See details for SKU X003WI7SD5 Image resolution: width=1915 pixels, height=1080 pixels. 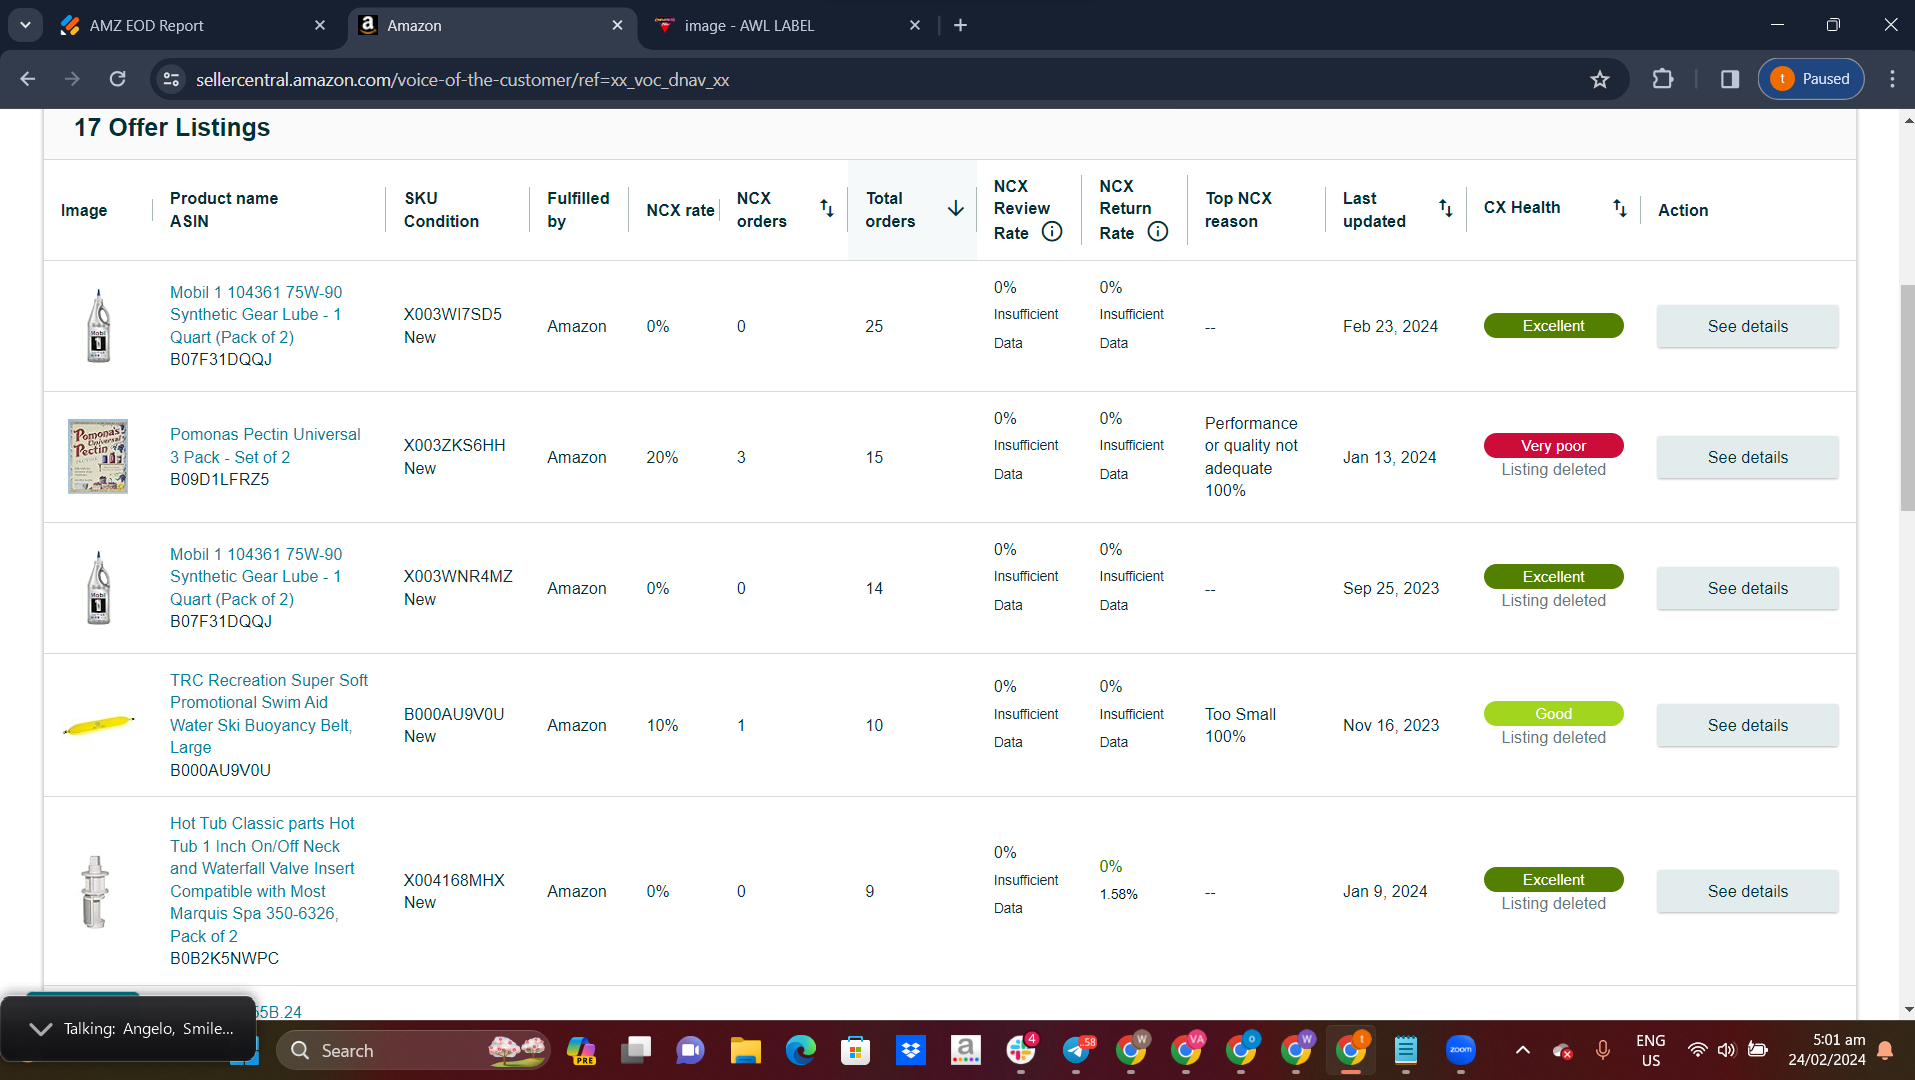click(1747, 327)
